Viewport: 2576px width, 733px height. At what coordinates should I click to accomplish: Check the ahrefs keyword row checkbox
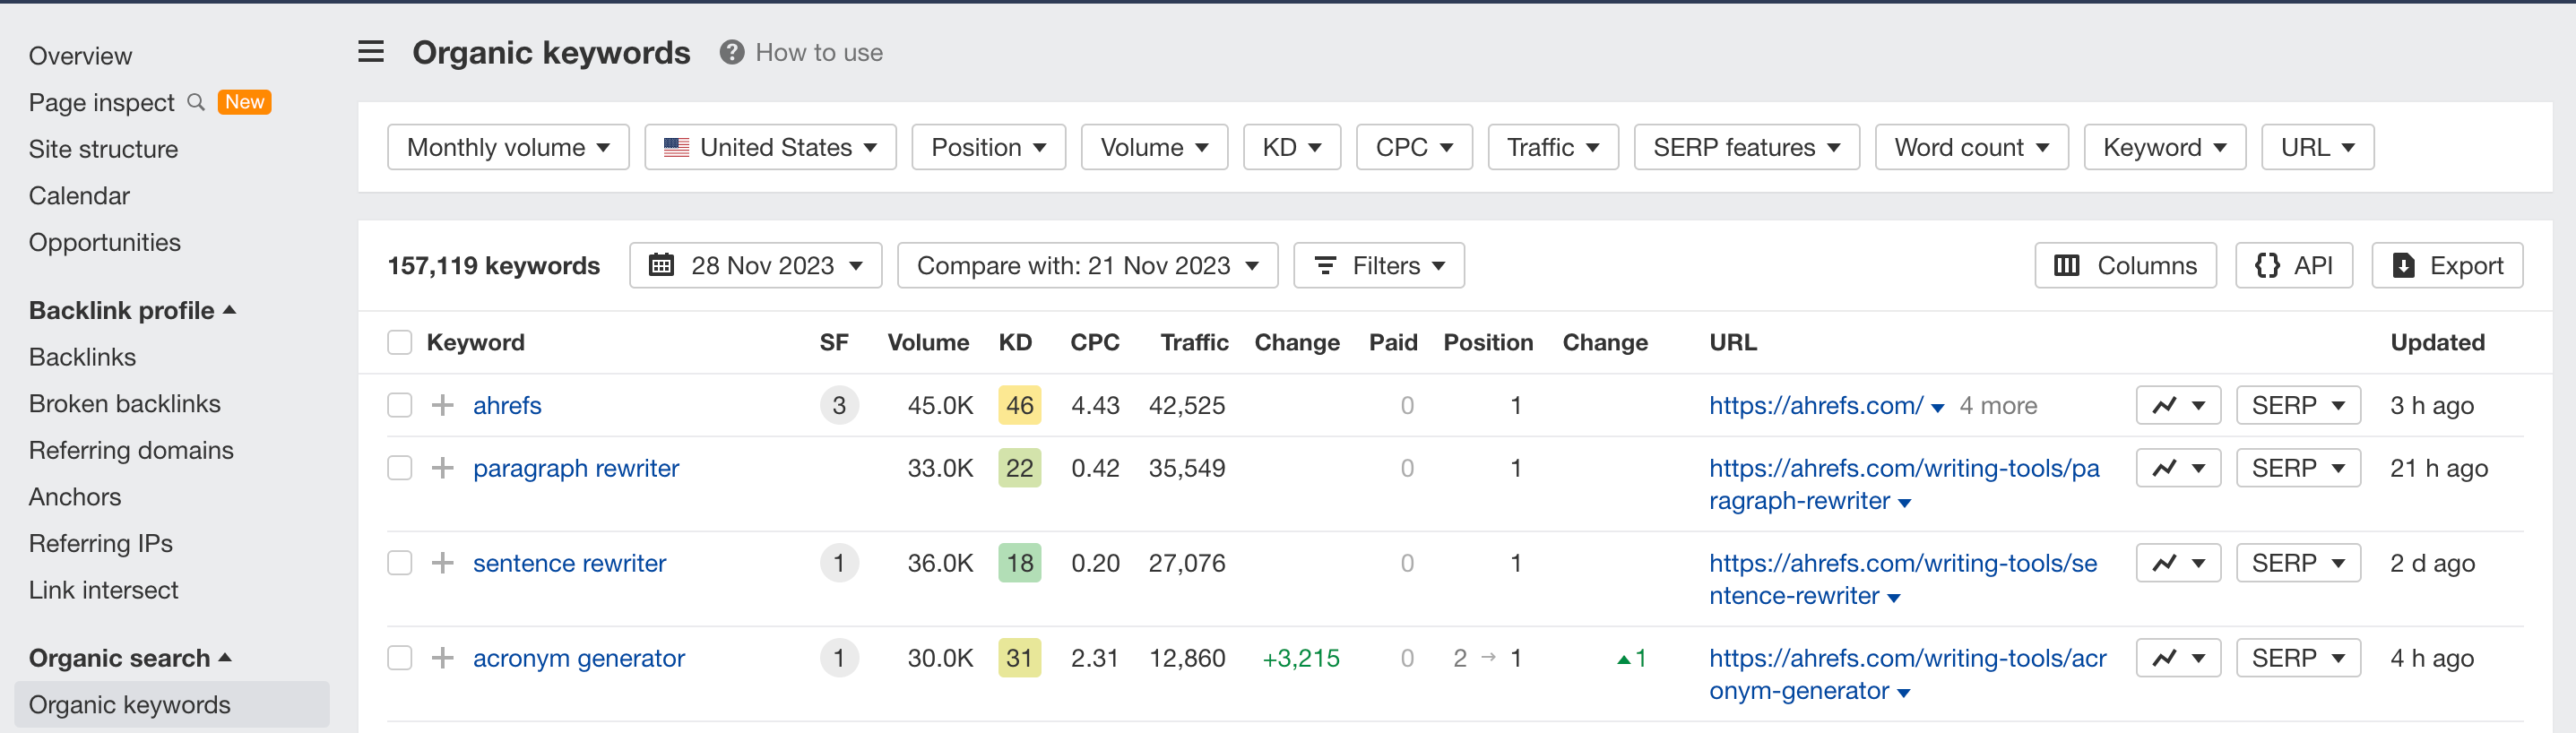[399, 405]
